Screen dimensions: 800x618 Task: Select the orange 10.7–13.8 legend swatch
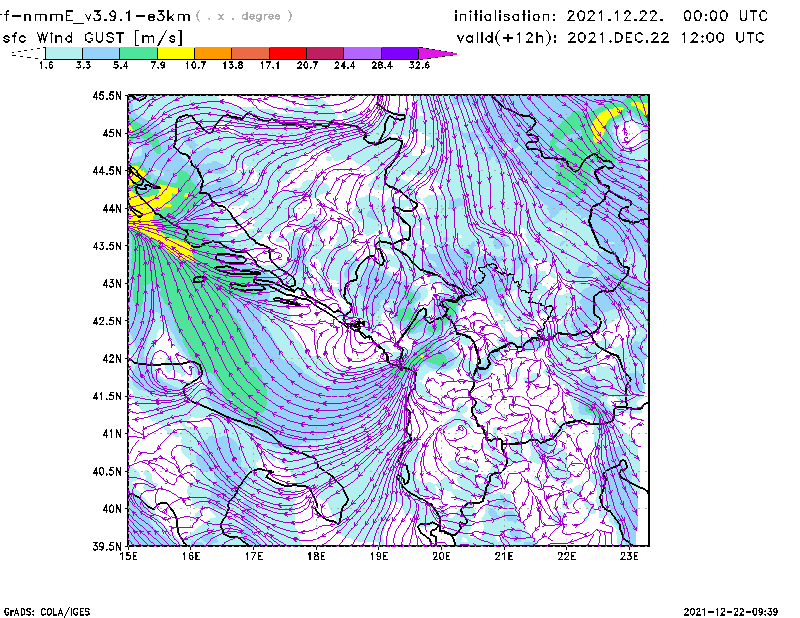point(213,53)
